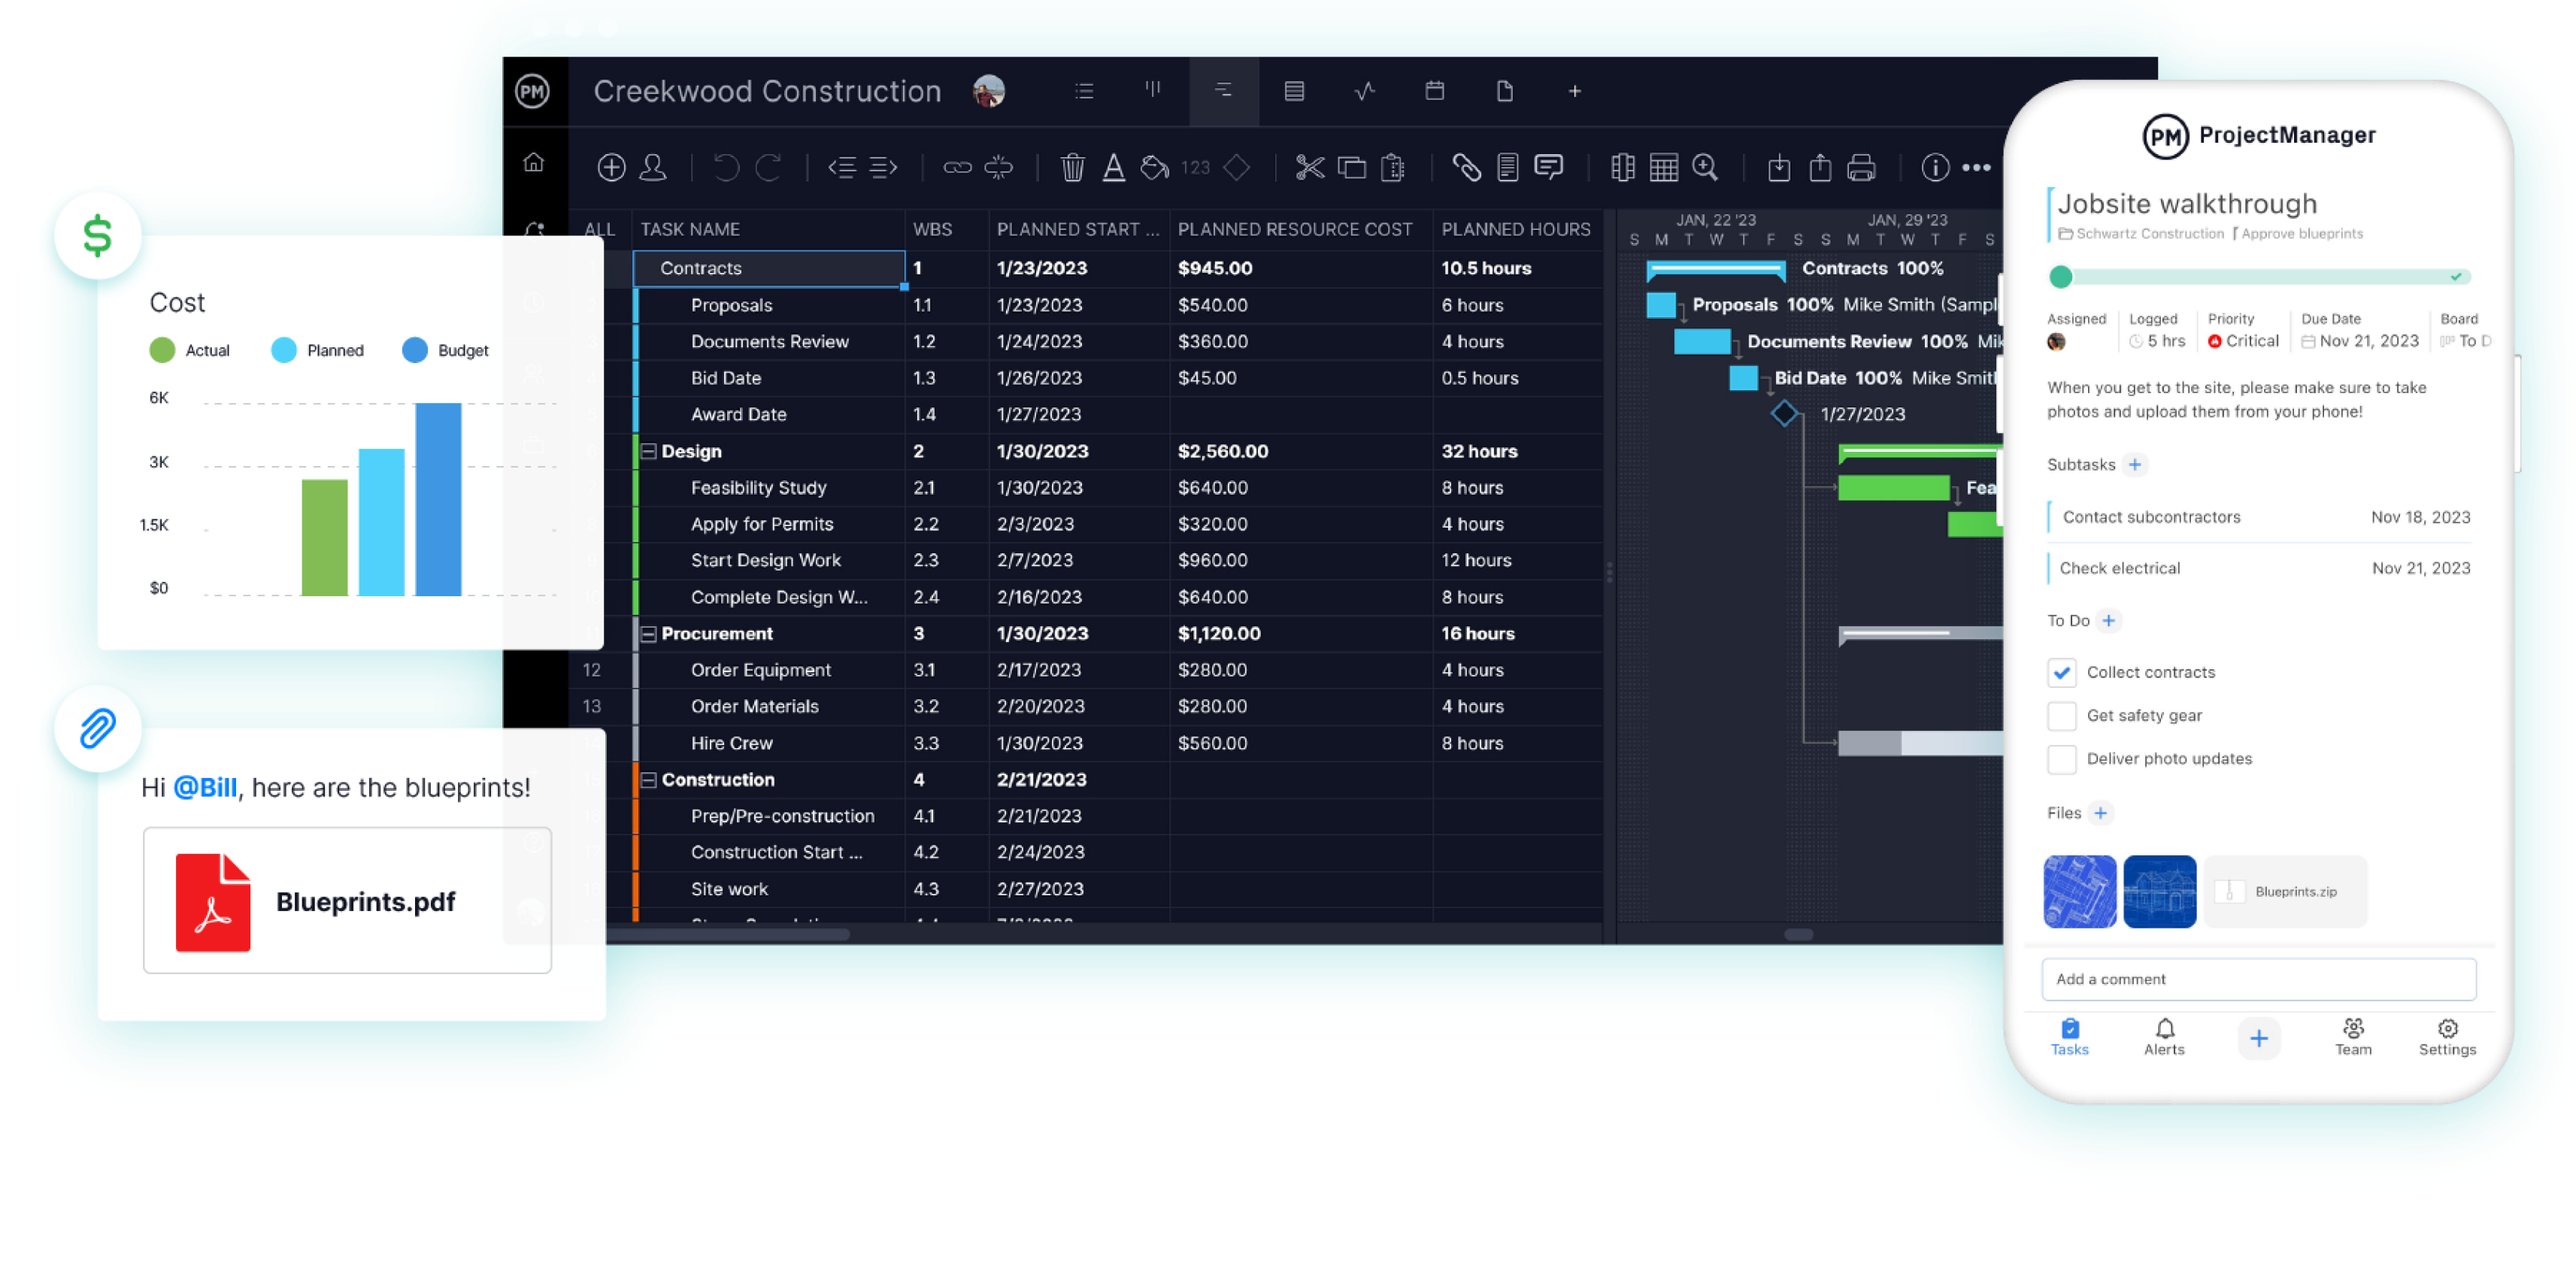
Task: Click the outdent task toolbar icon
Action: [x=842, y=167]
